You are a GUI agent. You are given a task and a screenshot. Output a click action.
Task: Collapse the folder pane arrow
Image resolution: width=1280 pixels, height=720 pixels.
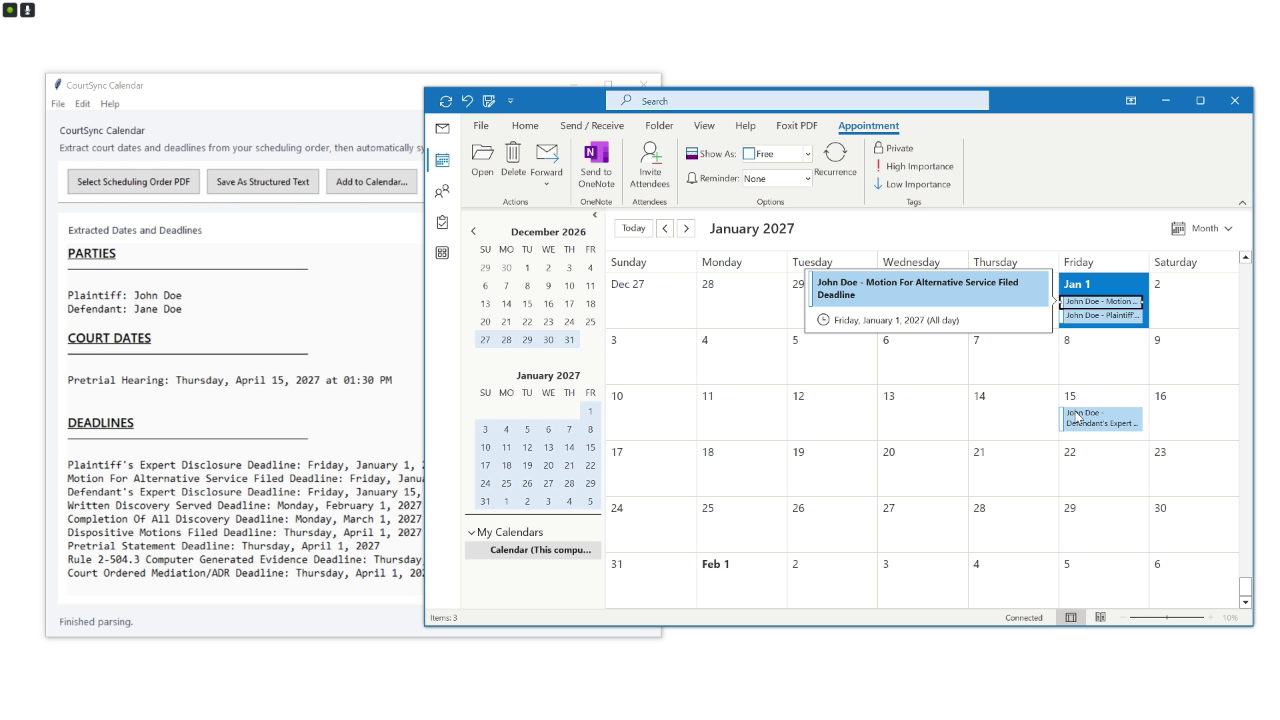(595, 214)
